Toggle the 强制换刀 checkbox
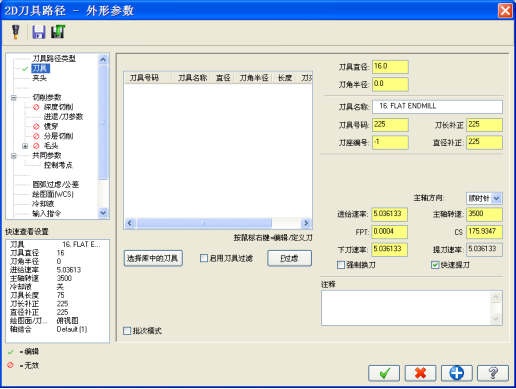This screenshot has height=389, width=516. pos(341,265)
